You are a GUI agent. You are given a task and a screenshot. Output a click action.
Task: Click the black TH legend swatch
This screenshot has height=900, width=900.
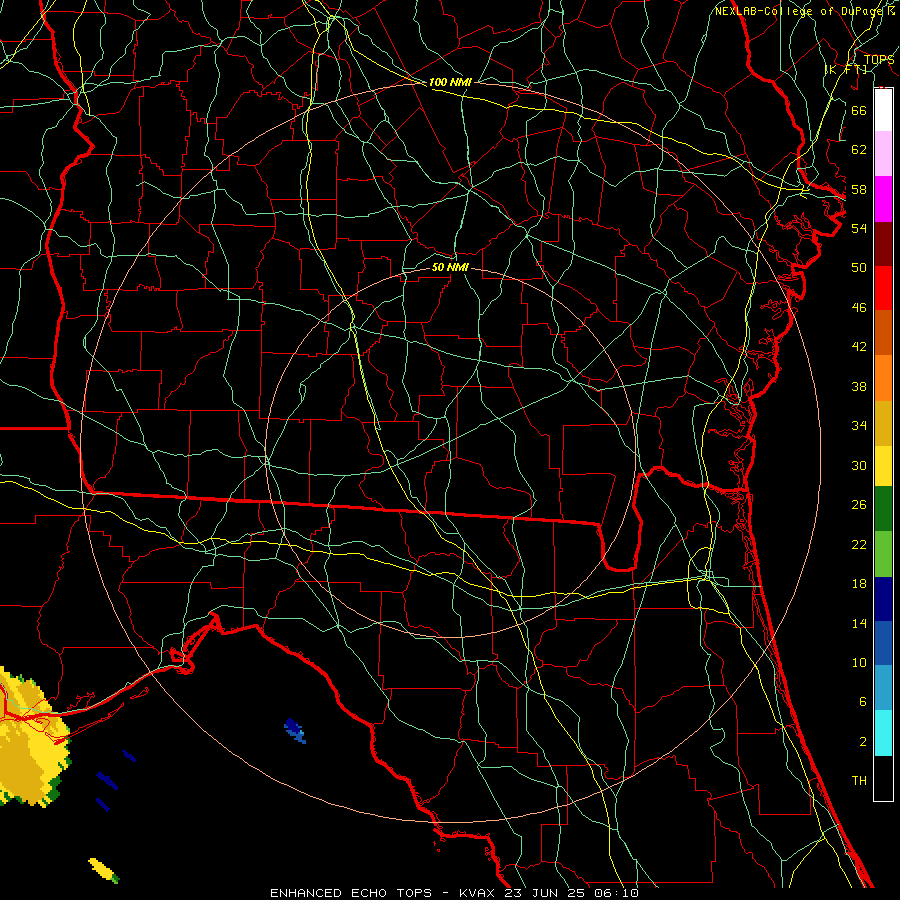click(883, 778)
